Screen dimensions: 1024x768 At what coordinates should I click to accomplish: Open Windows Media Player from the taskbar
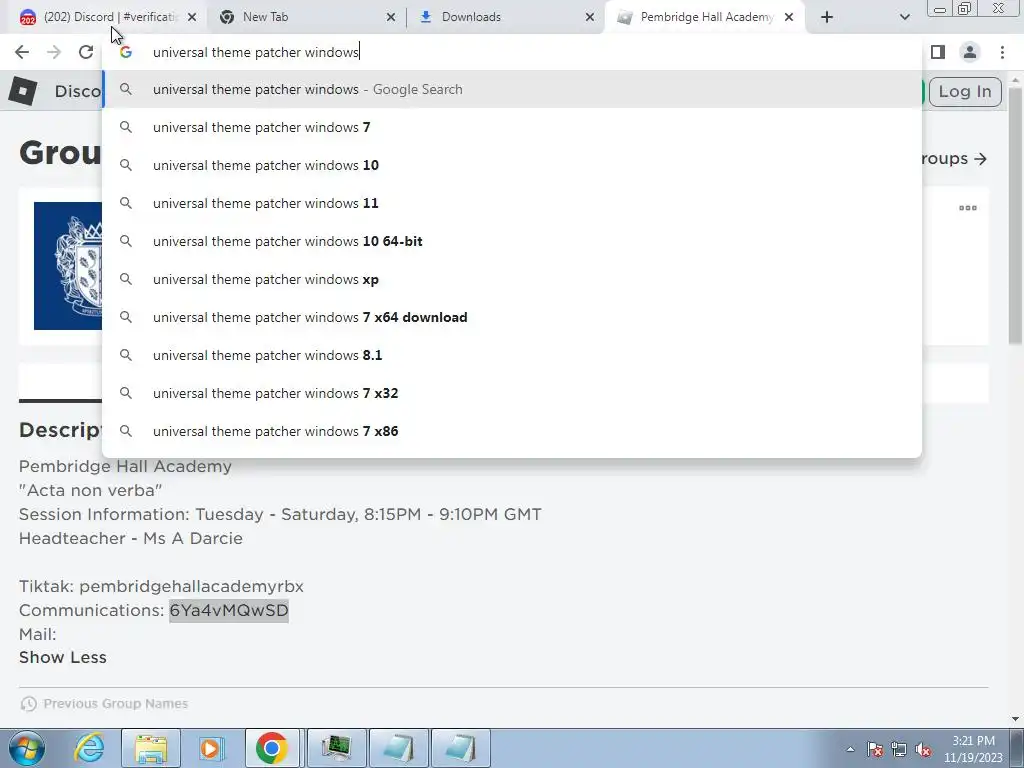pyautogui.click(x=211, y=748)
